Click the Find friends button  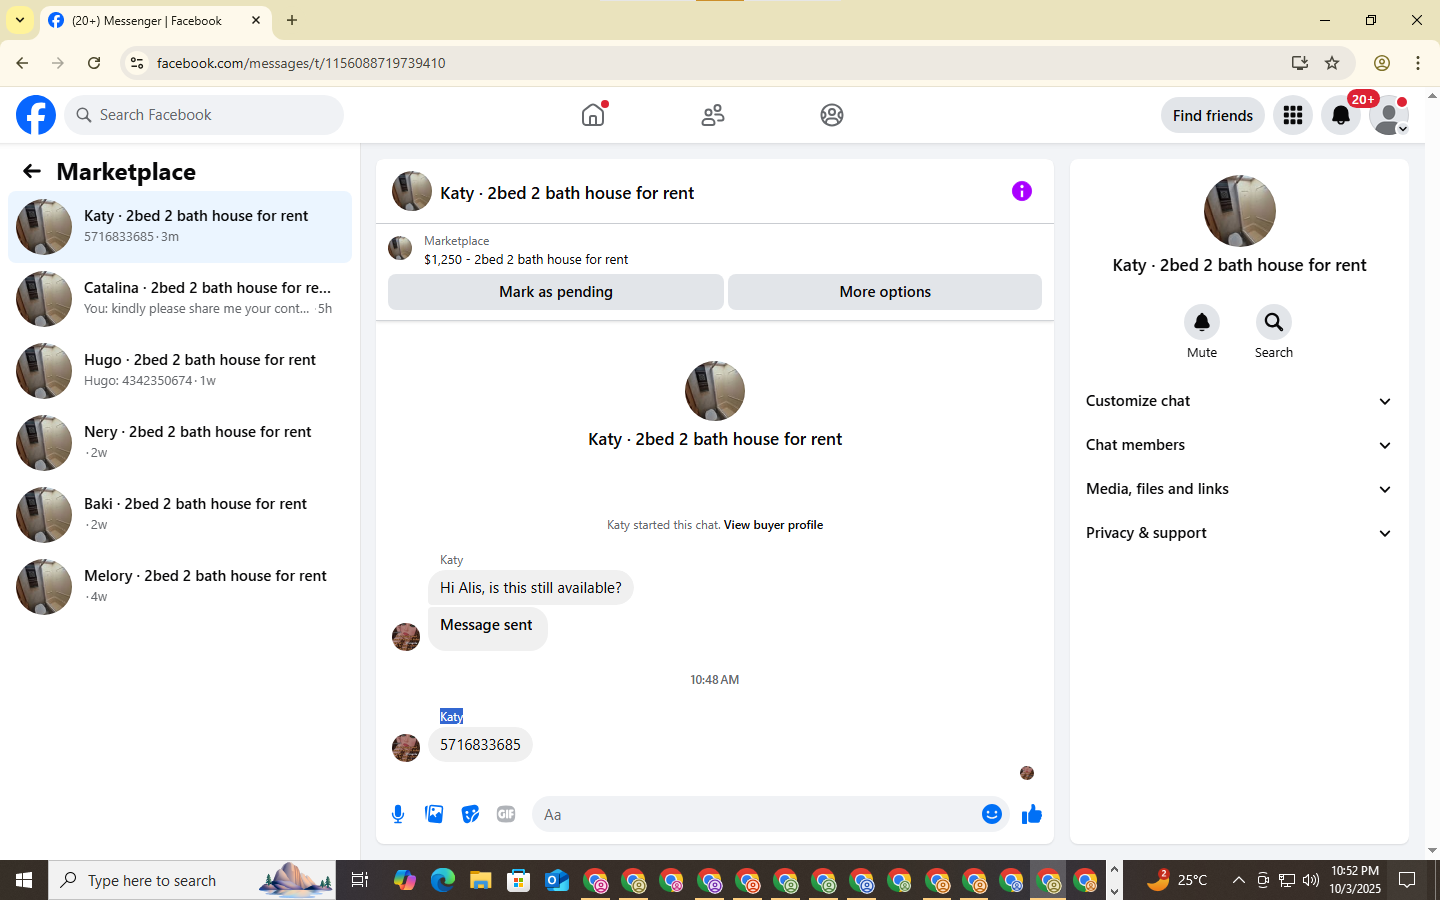1213,115
